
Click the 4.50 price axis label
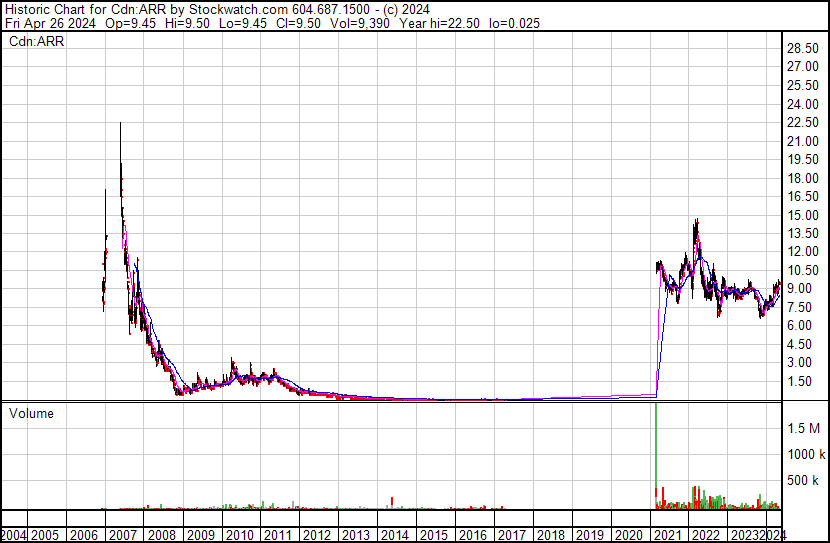point(800,344)
